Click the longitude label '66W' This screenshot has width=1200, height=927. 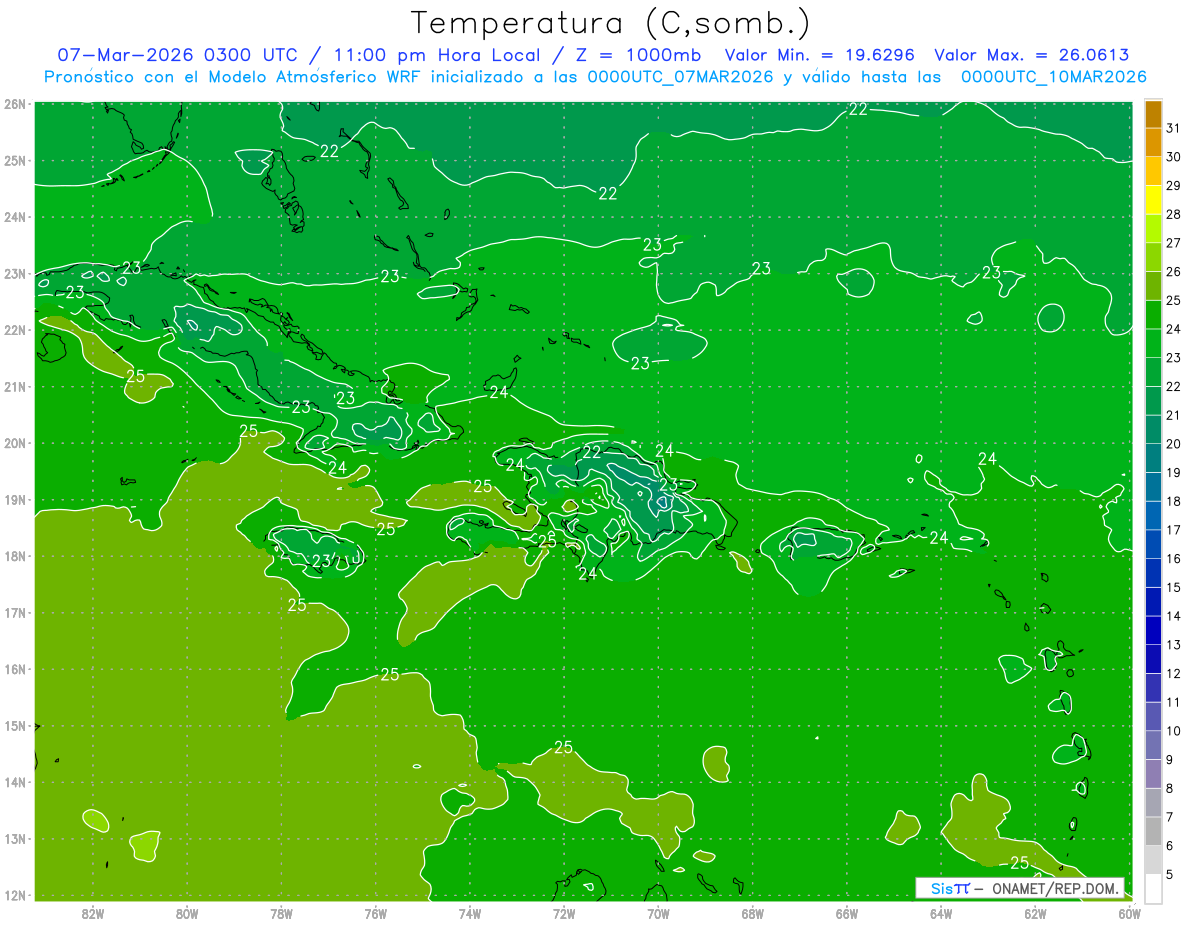(847, 913)
